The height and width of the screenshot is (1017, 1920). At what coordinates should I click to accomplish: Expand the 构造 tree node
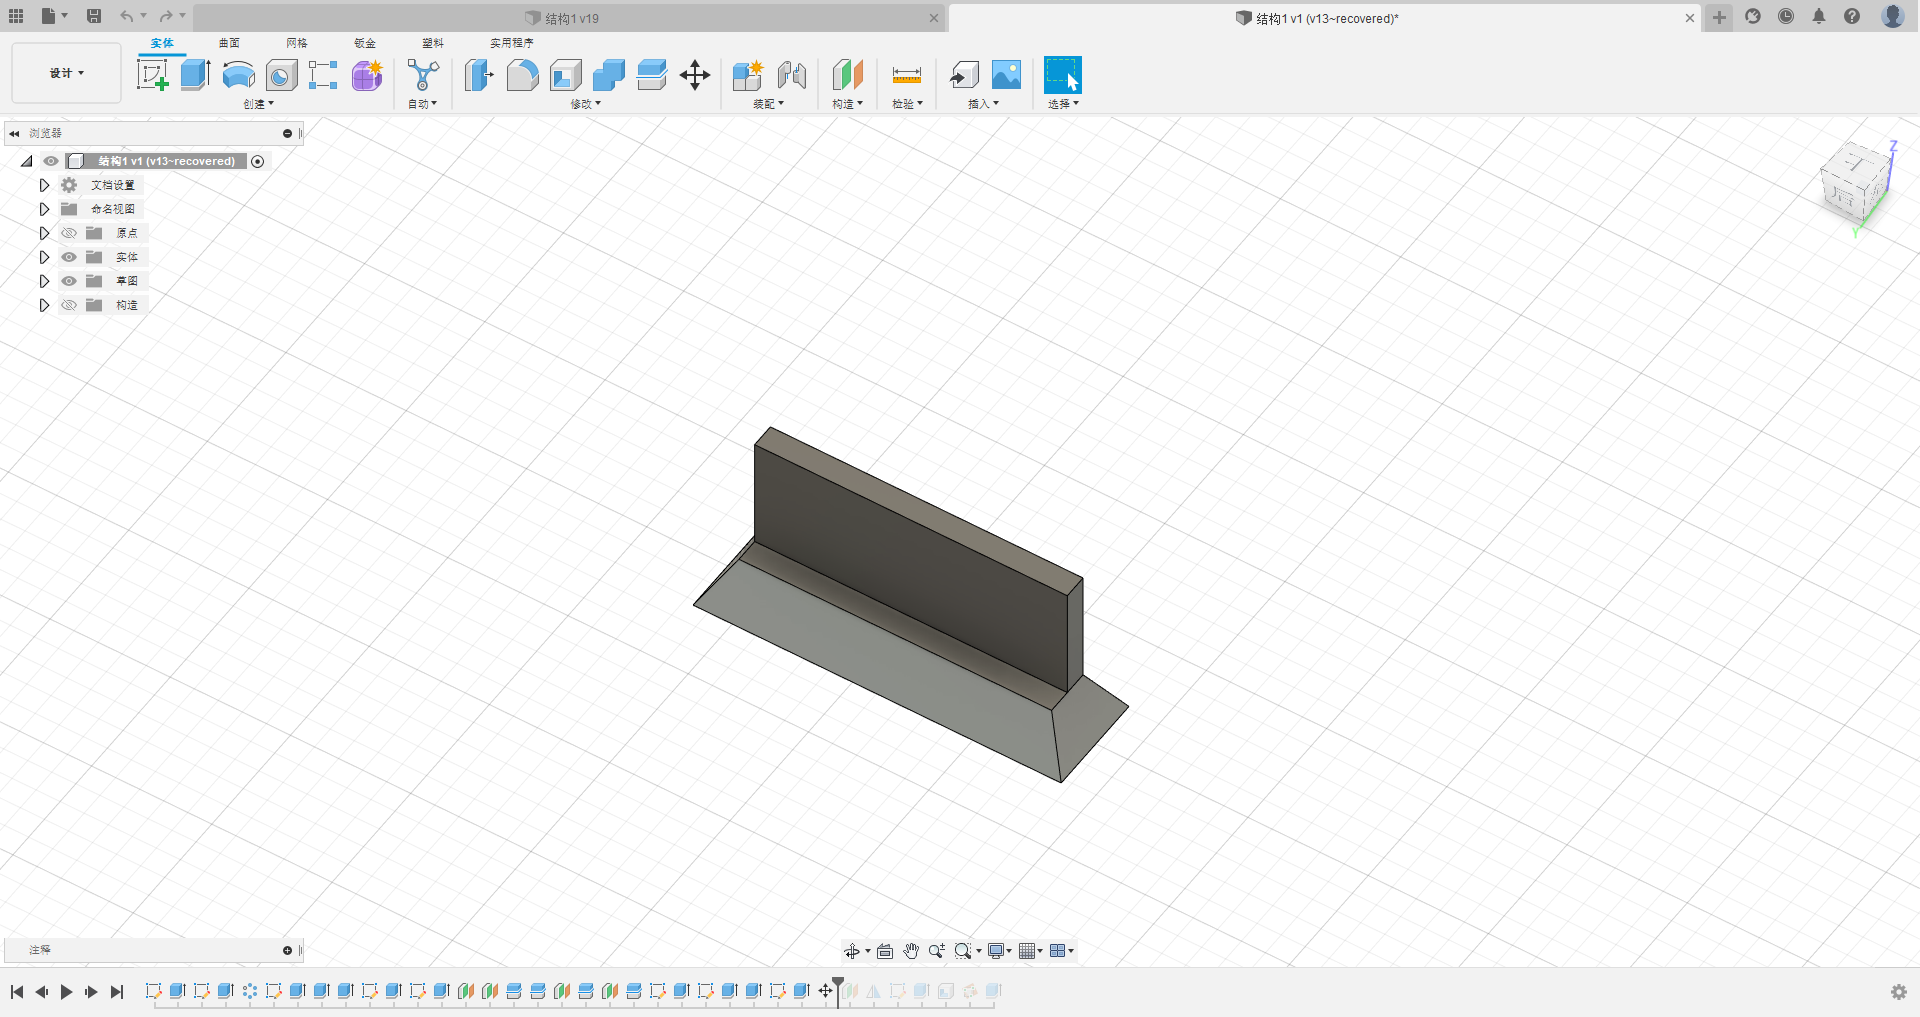click(44, 305)
